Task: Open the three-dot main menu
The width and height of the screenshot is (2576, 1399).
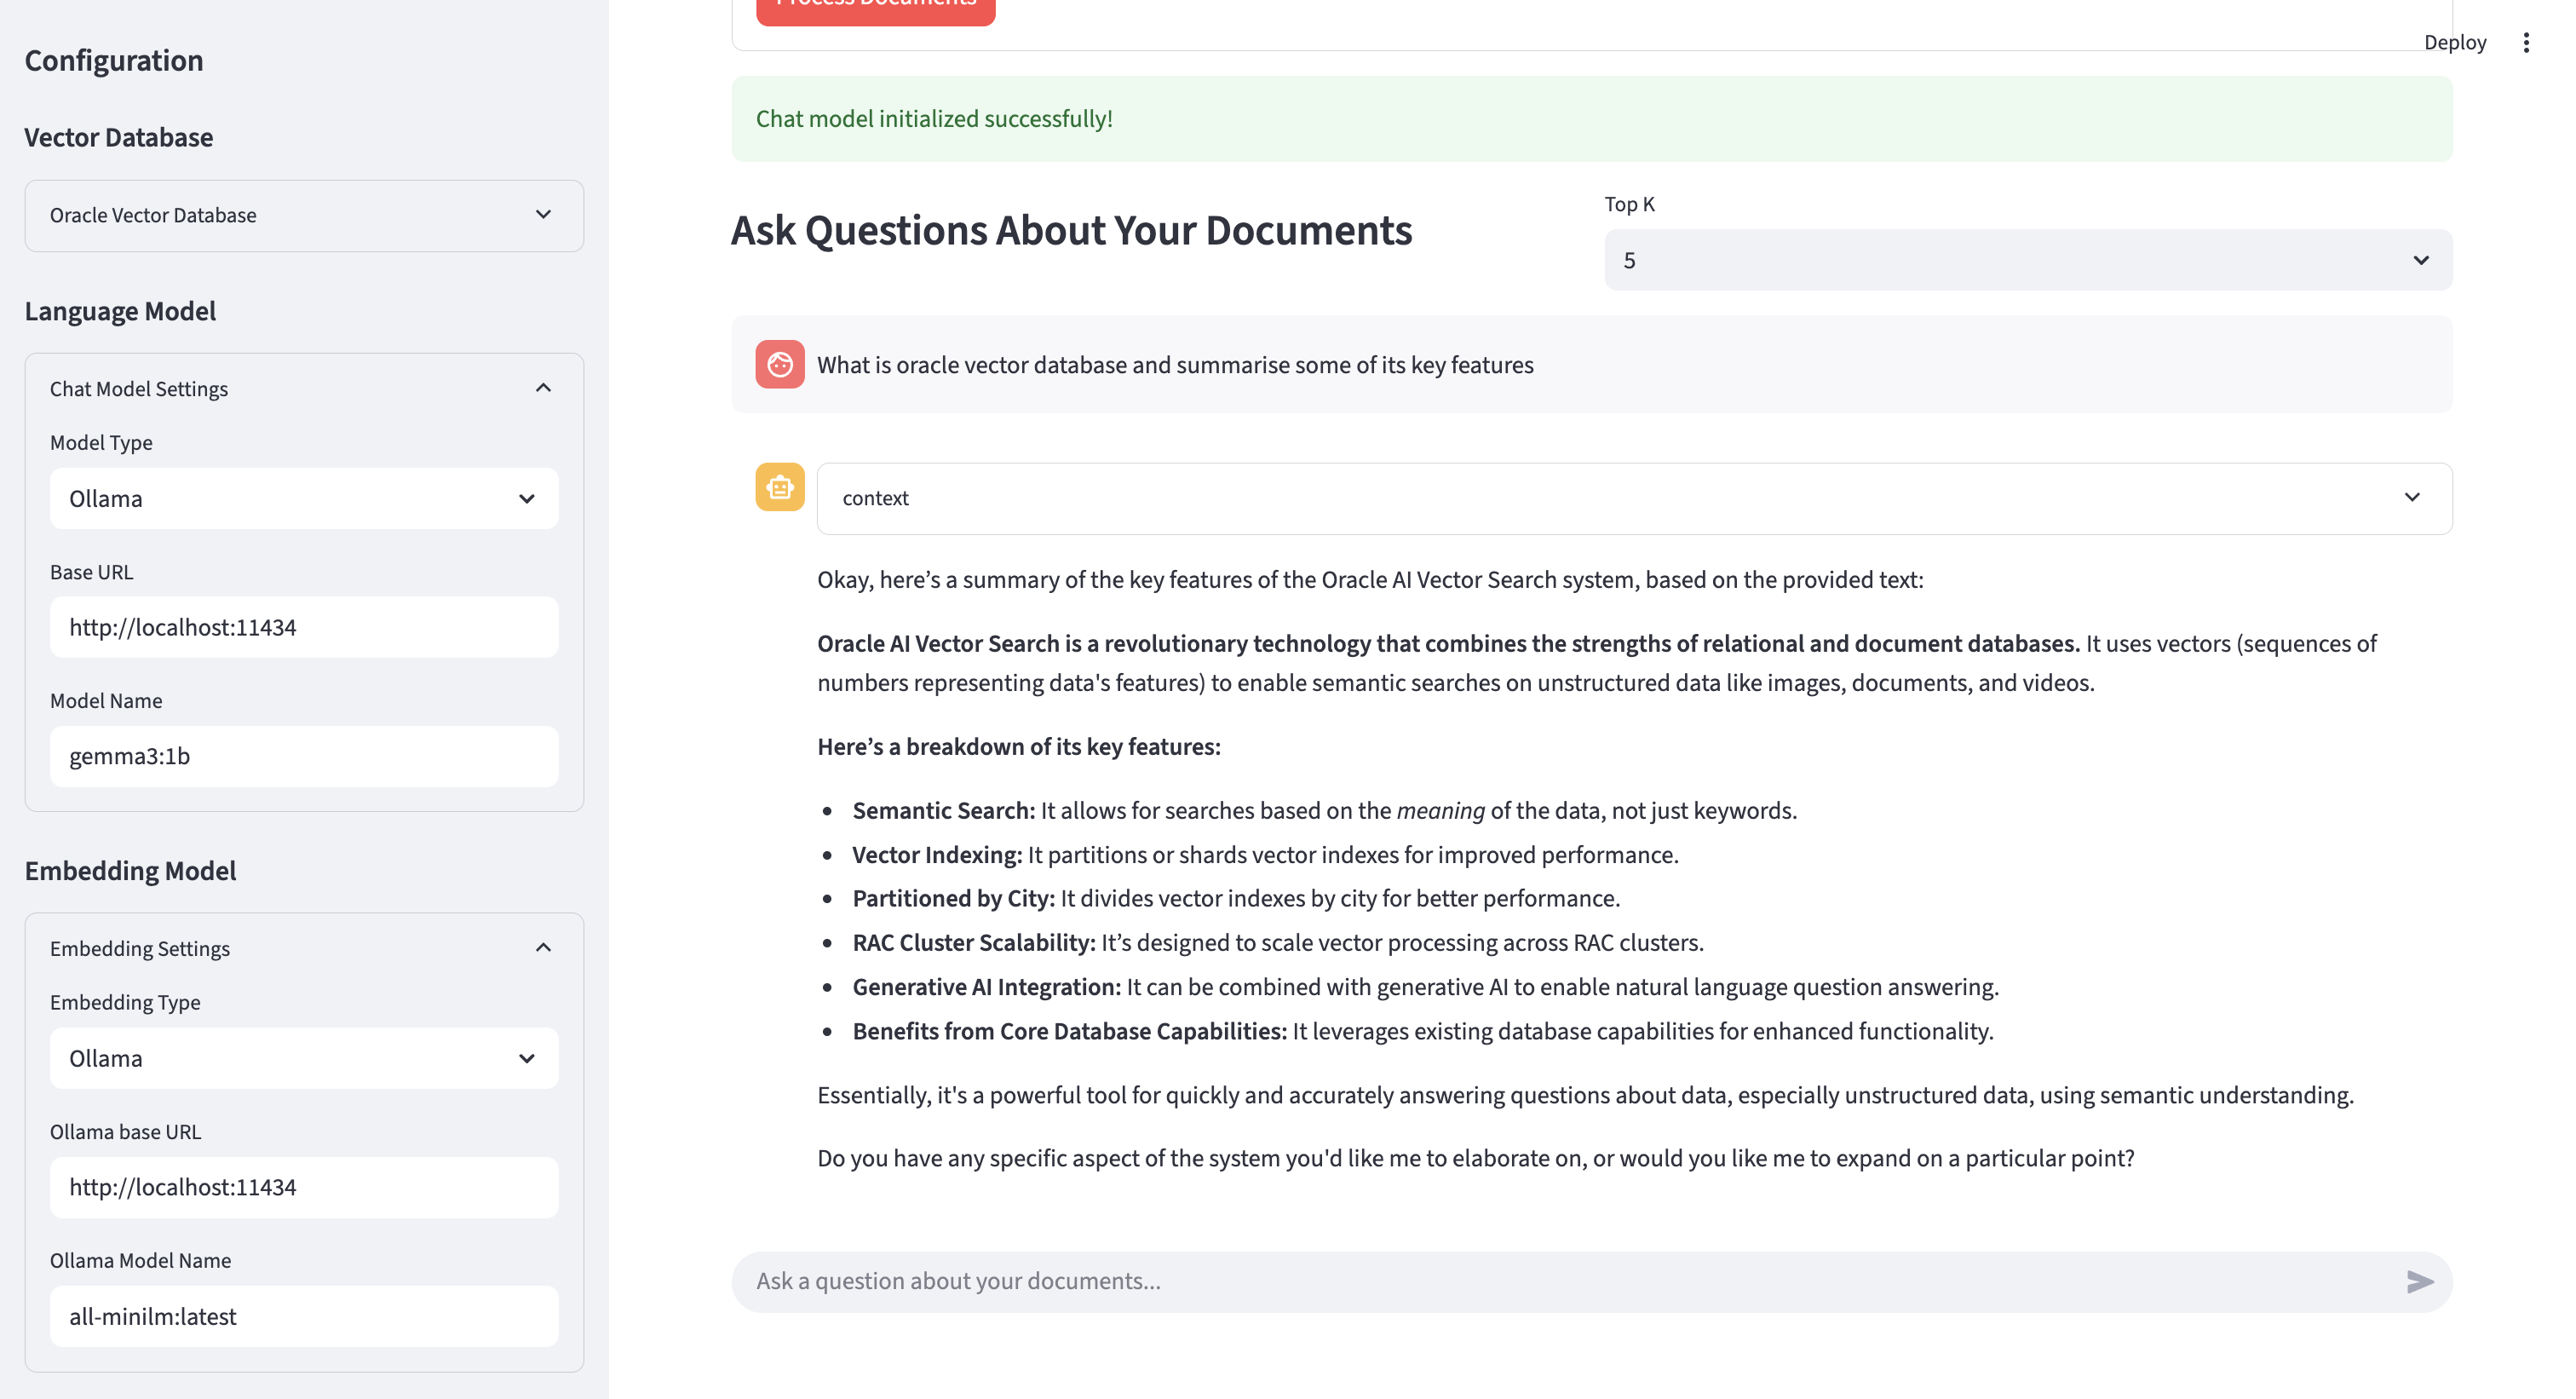Action: pyautogui.click(x=2526, y=42)
